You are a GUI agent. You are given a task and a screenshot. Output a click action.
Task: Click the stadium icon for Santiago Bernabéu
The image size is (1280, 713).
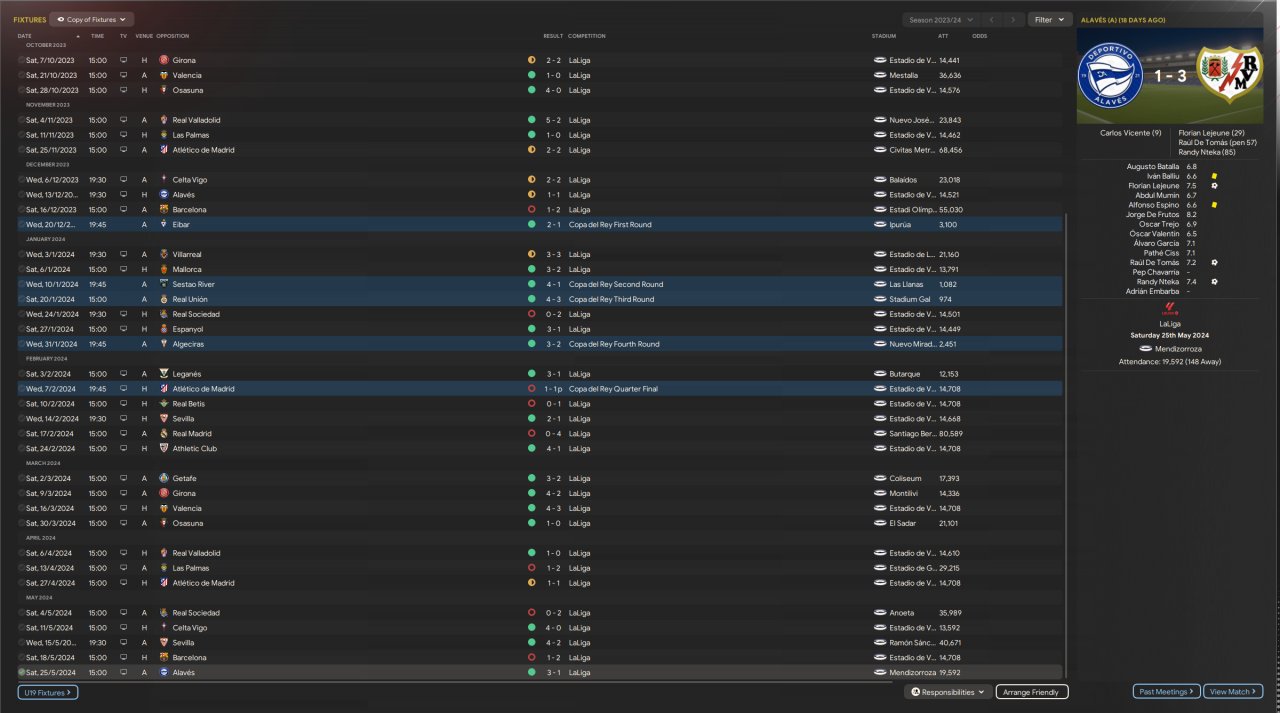click(x=880, y=434)
